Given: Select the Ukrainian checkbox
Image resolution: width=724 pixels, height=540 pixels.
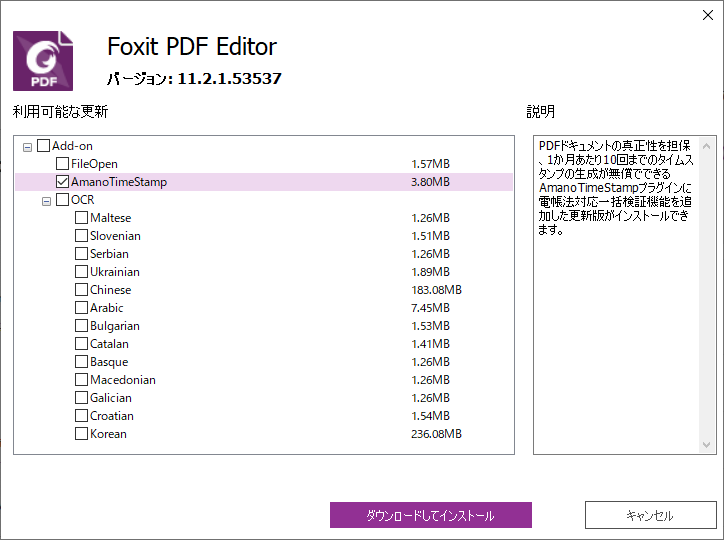Looking at the screenshot, I should tap(81, 272).
